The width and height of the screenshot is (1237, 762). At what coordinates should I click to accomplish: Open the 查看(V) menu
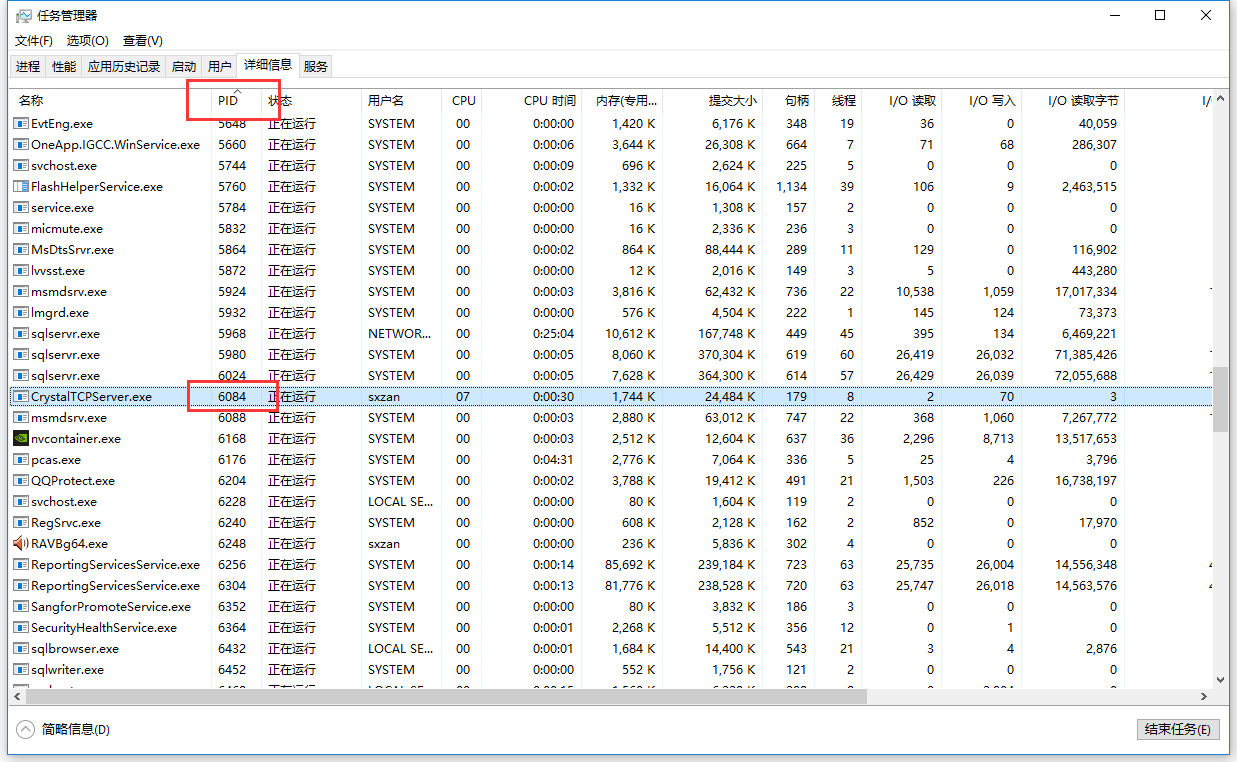click(x=142, y=41)
